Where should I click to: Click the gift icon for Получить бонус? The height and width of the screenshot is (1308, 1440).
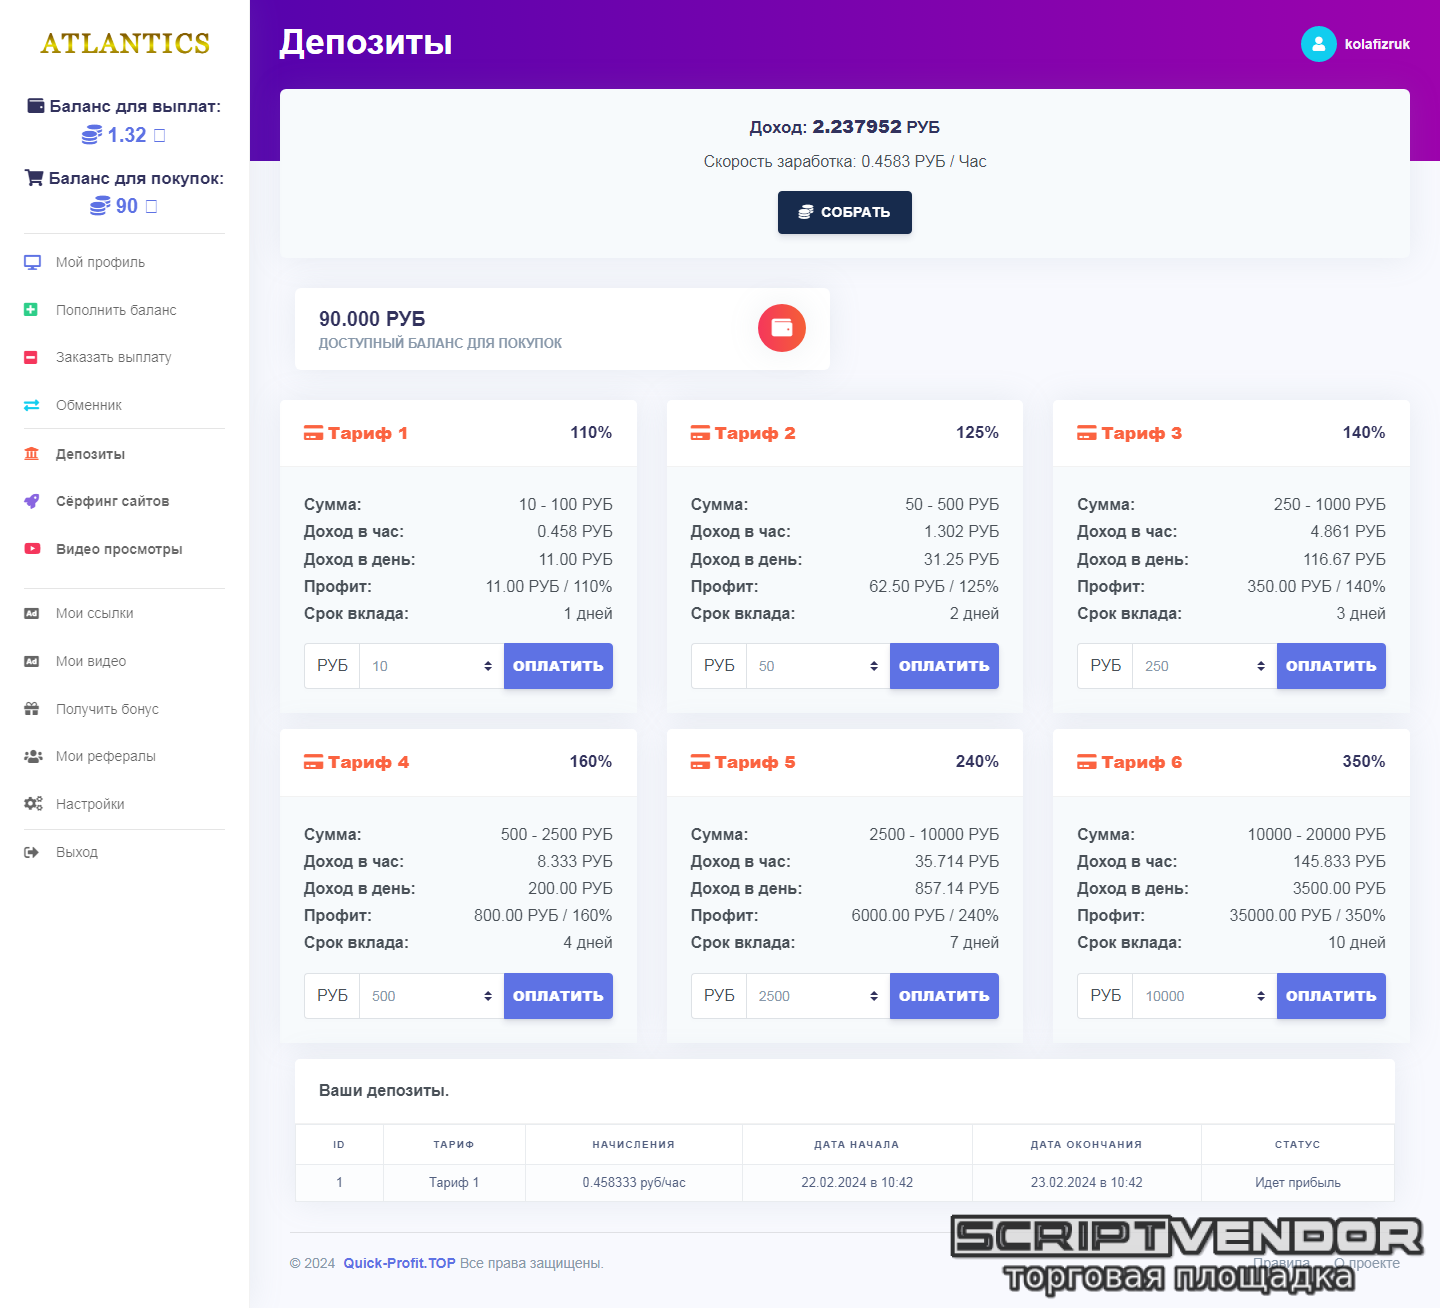click(32, 709)
